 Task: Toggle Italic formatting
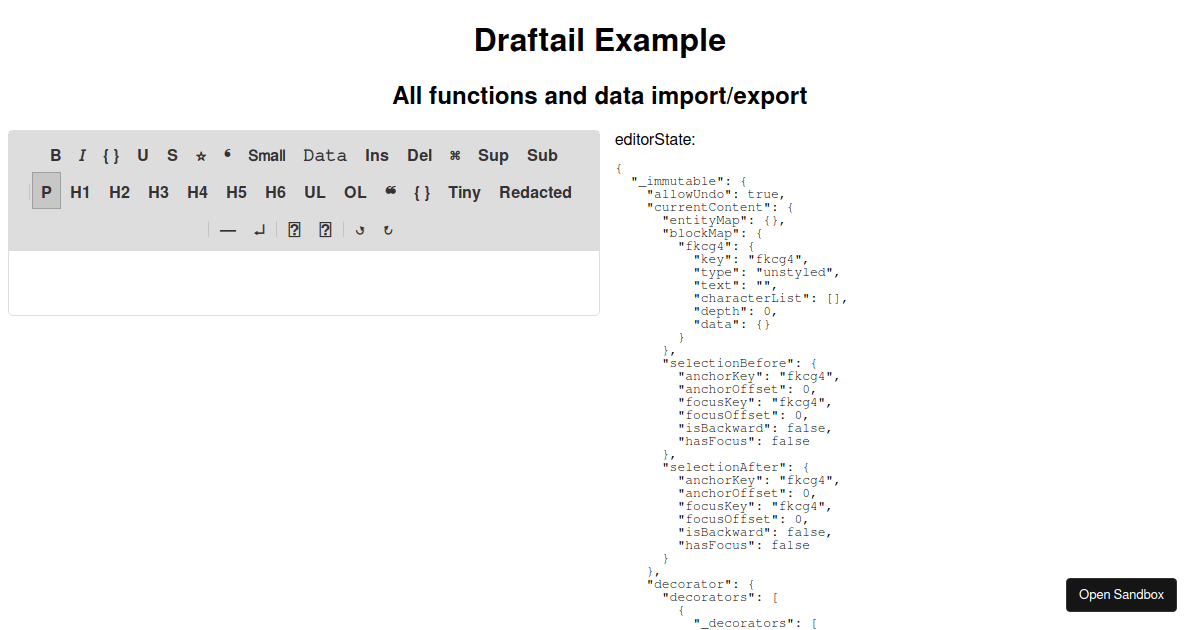[82, 155]
